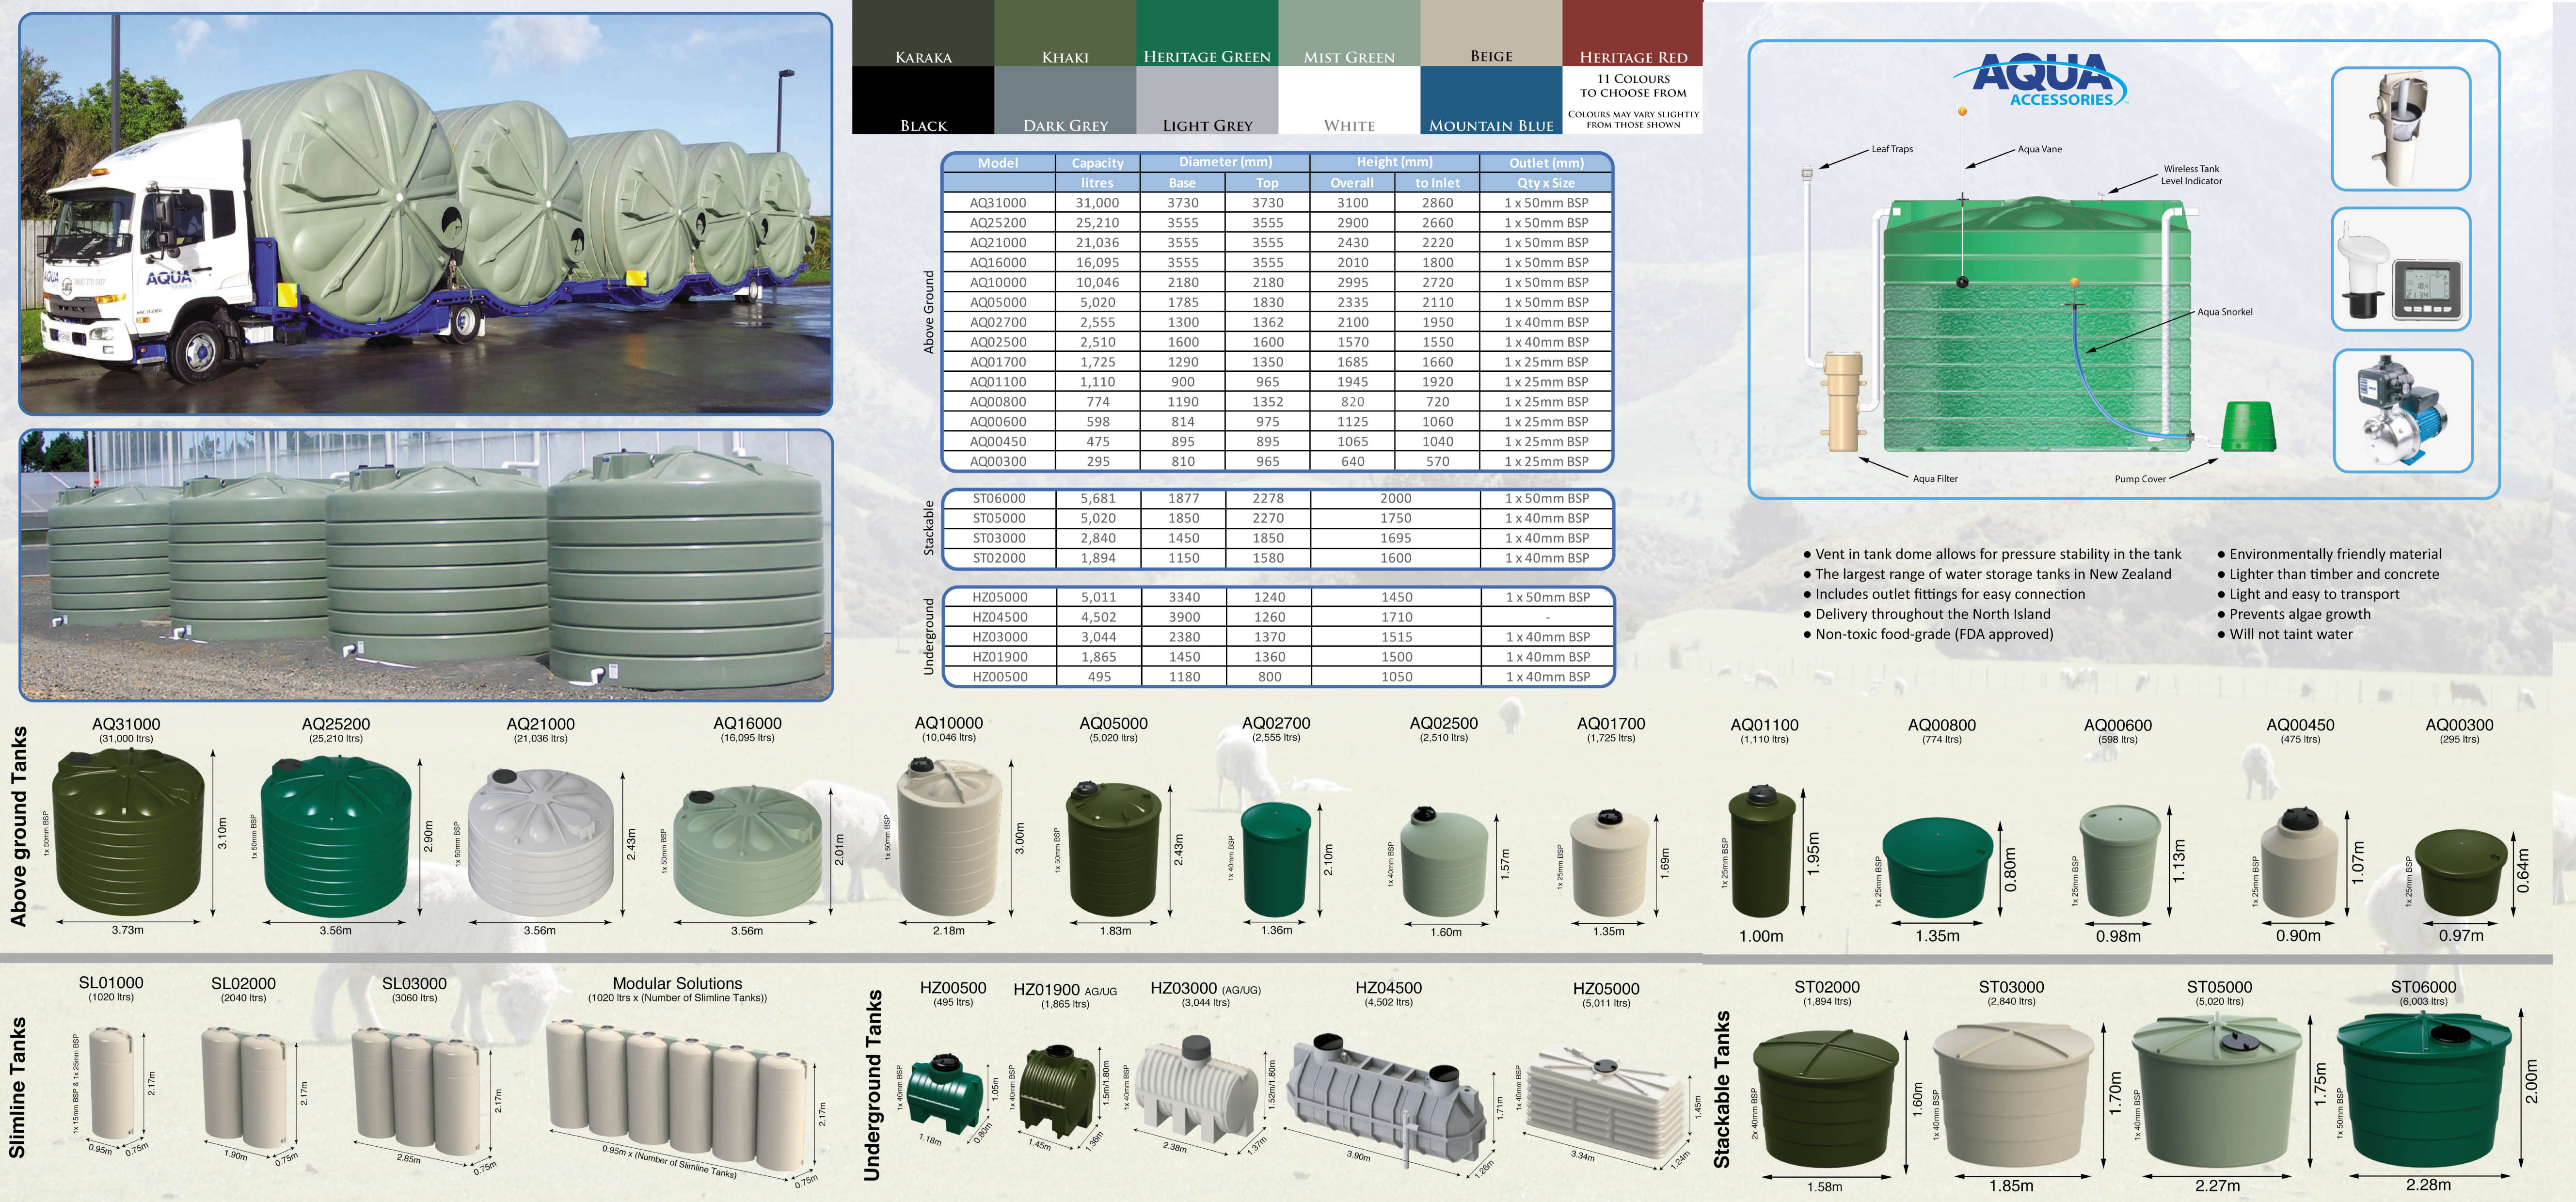Image resolution: width=2576 pixels, height=1202 pixels.
Task: Select the Heritage Green colour swatch
Action: tap(1207, 33)
